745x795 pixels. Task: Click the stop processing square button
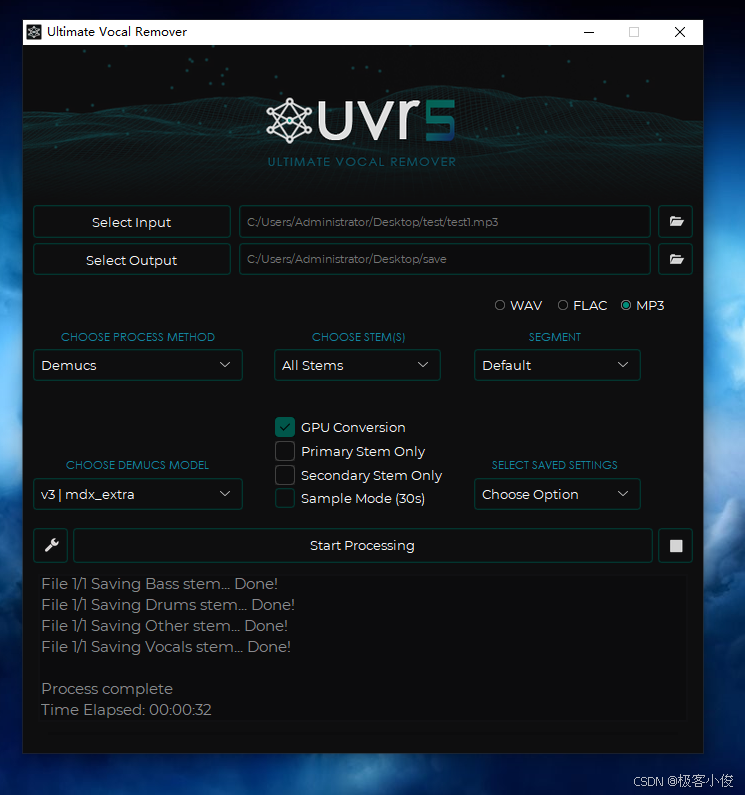675,546
